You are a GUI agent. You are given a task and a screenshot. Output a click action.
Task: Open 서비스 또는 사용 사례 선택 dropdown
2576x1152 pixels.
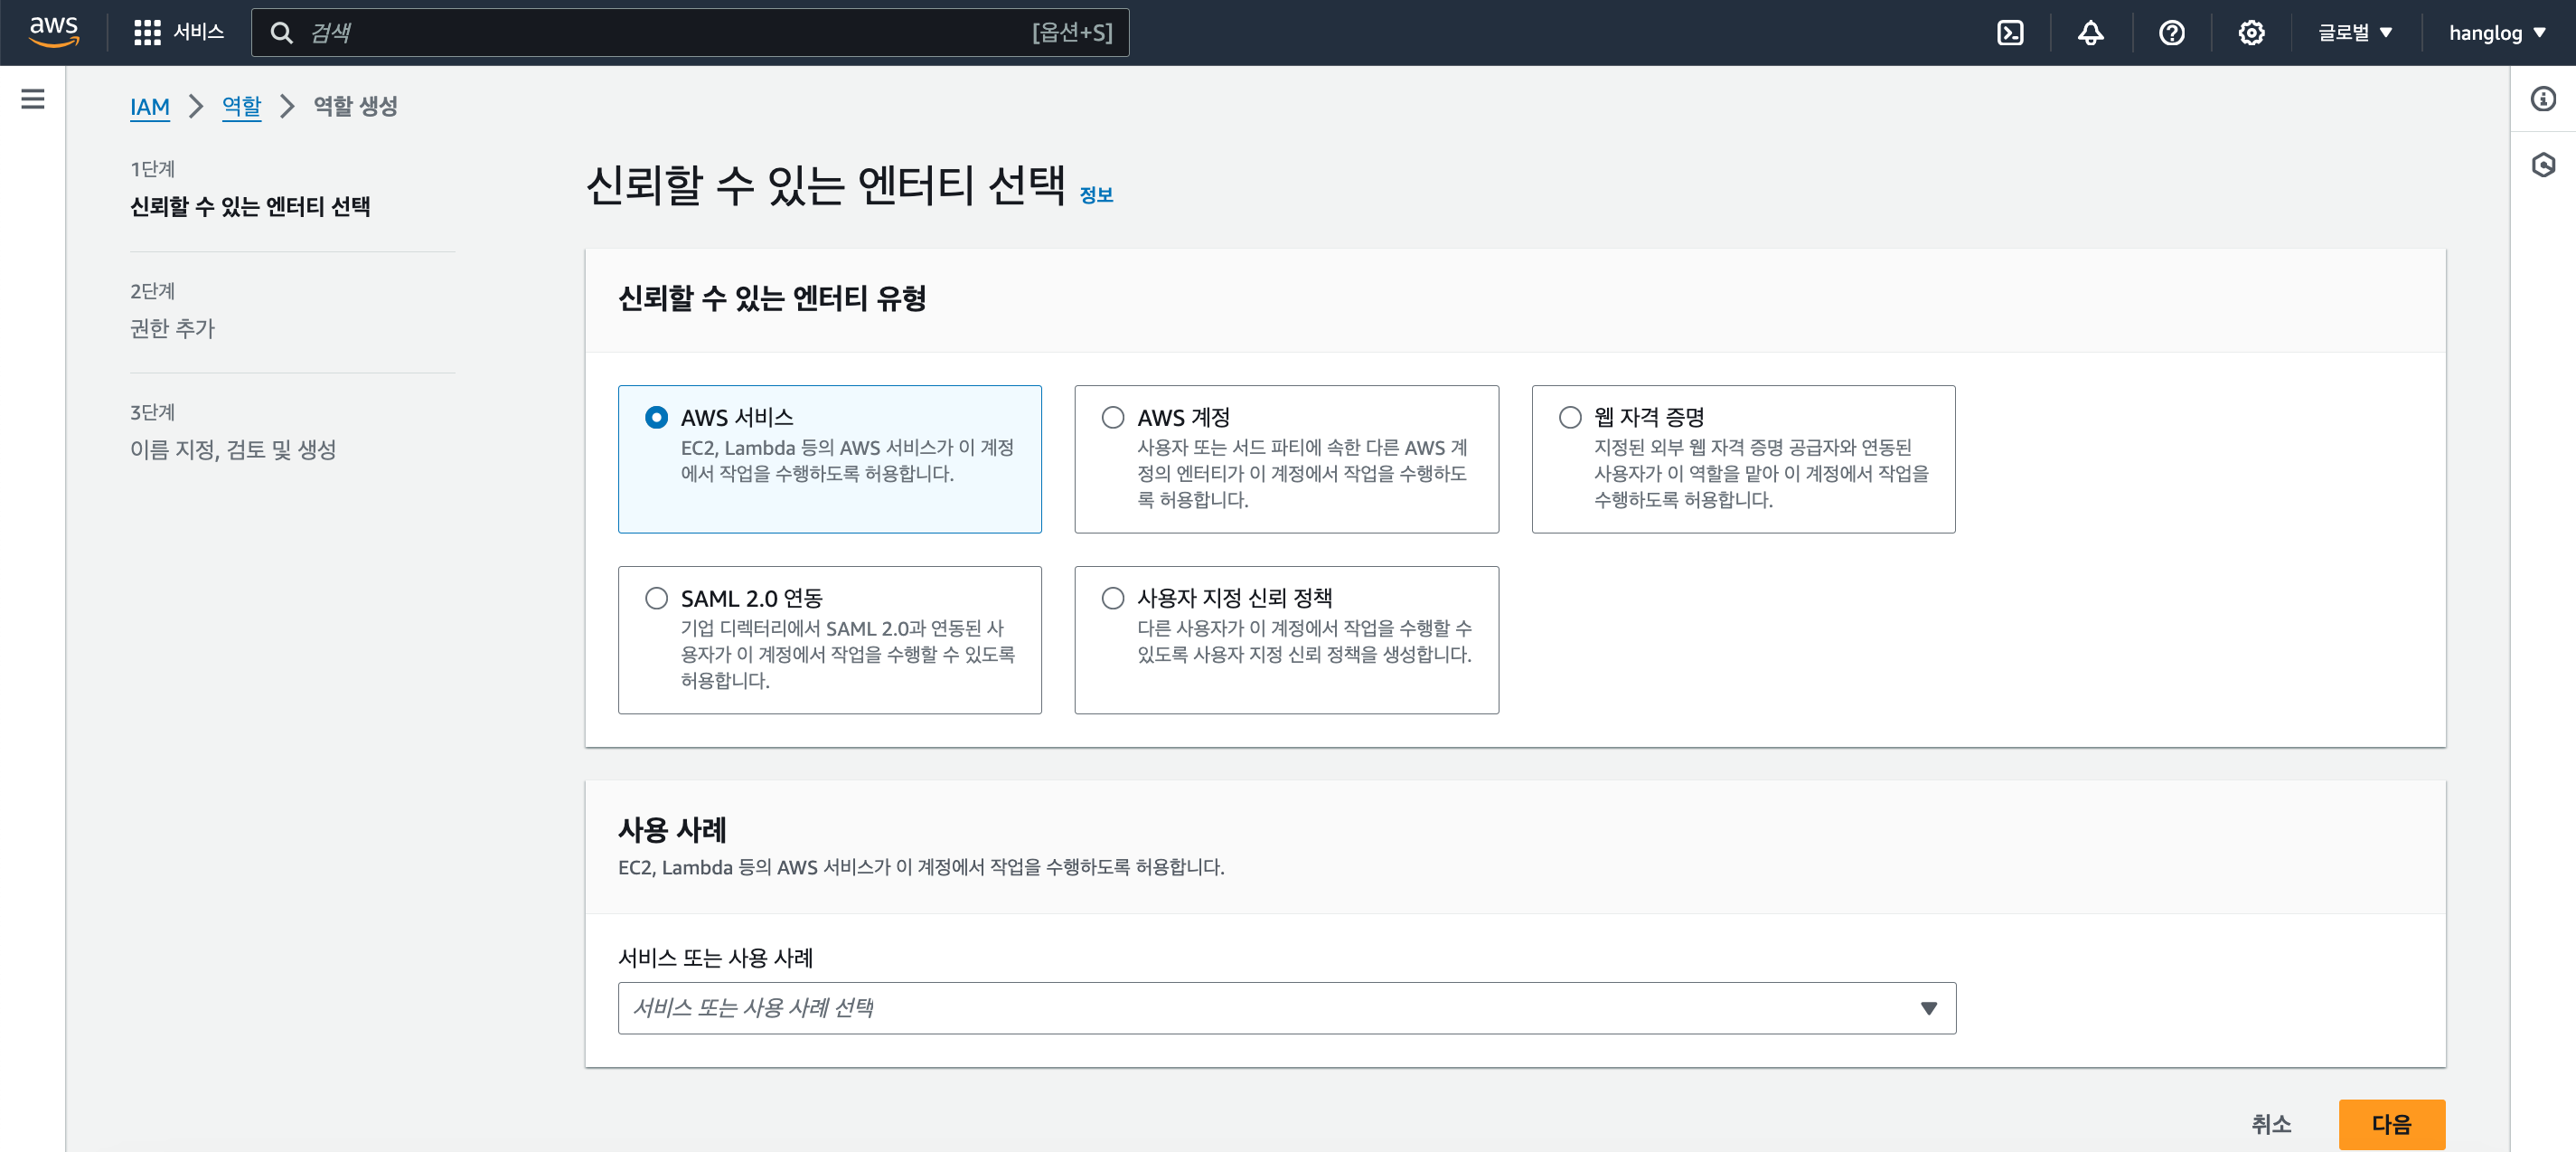1286,1008
